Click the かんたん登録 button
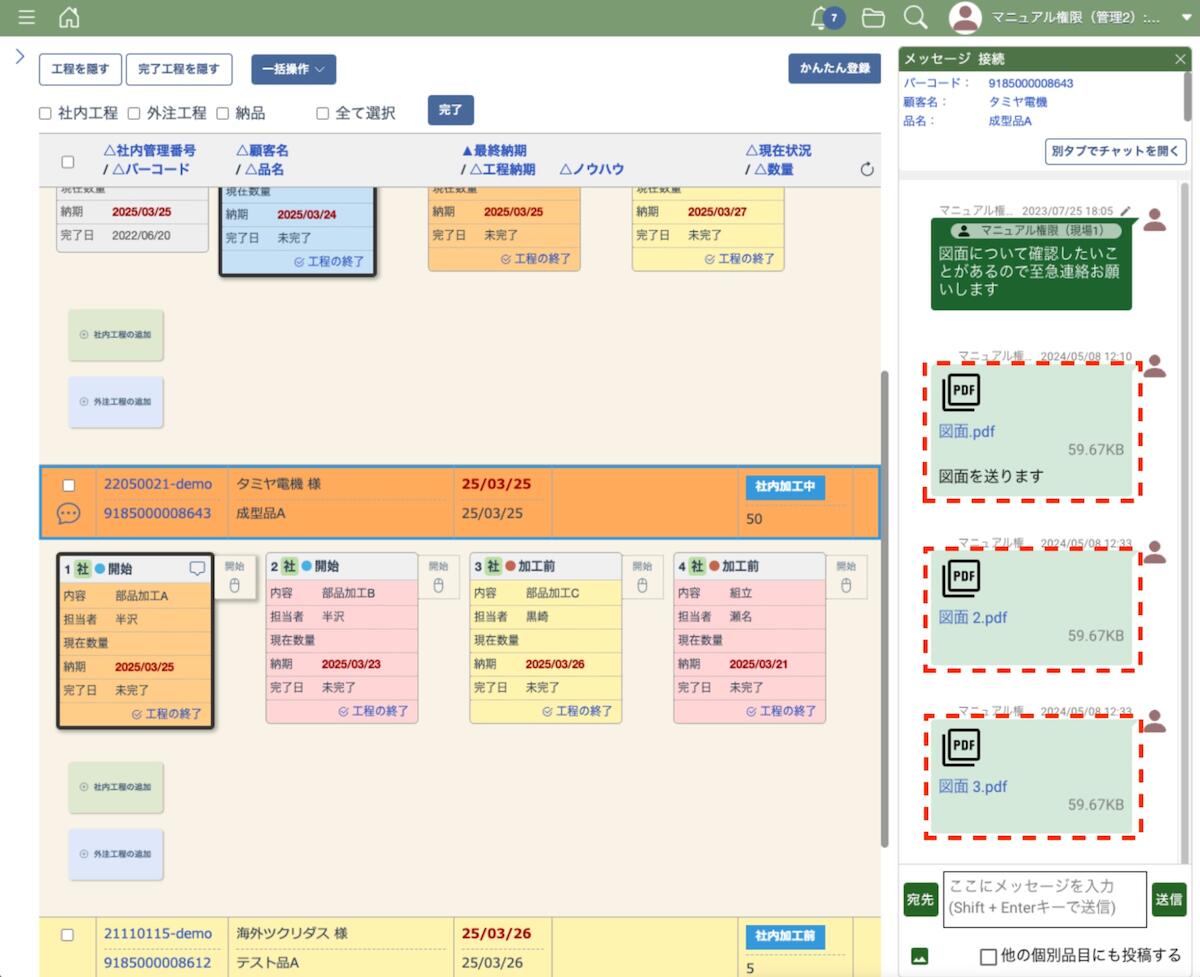The image size is (1200, 977). [834, 68]
